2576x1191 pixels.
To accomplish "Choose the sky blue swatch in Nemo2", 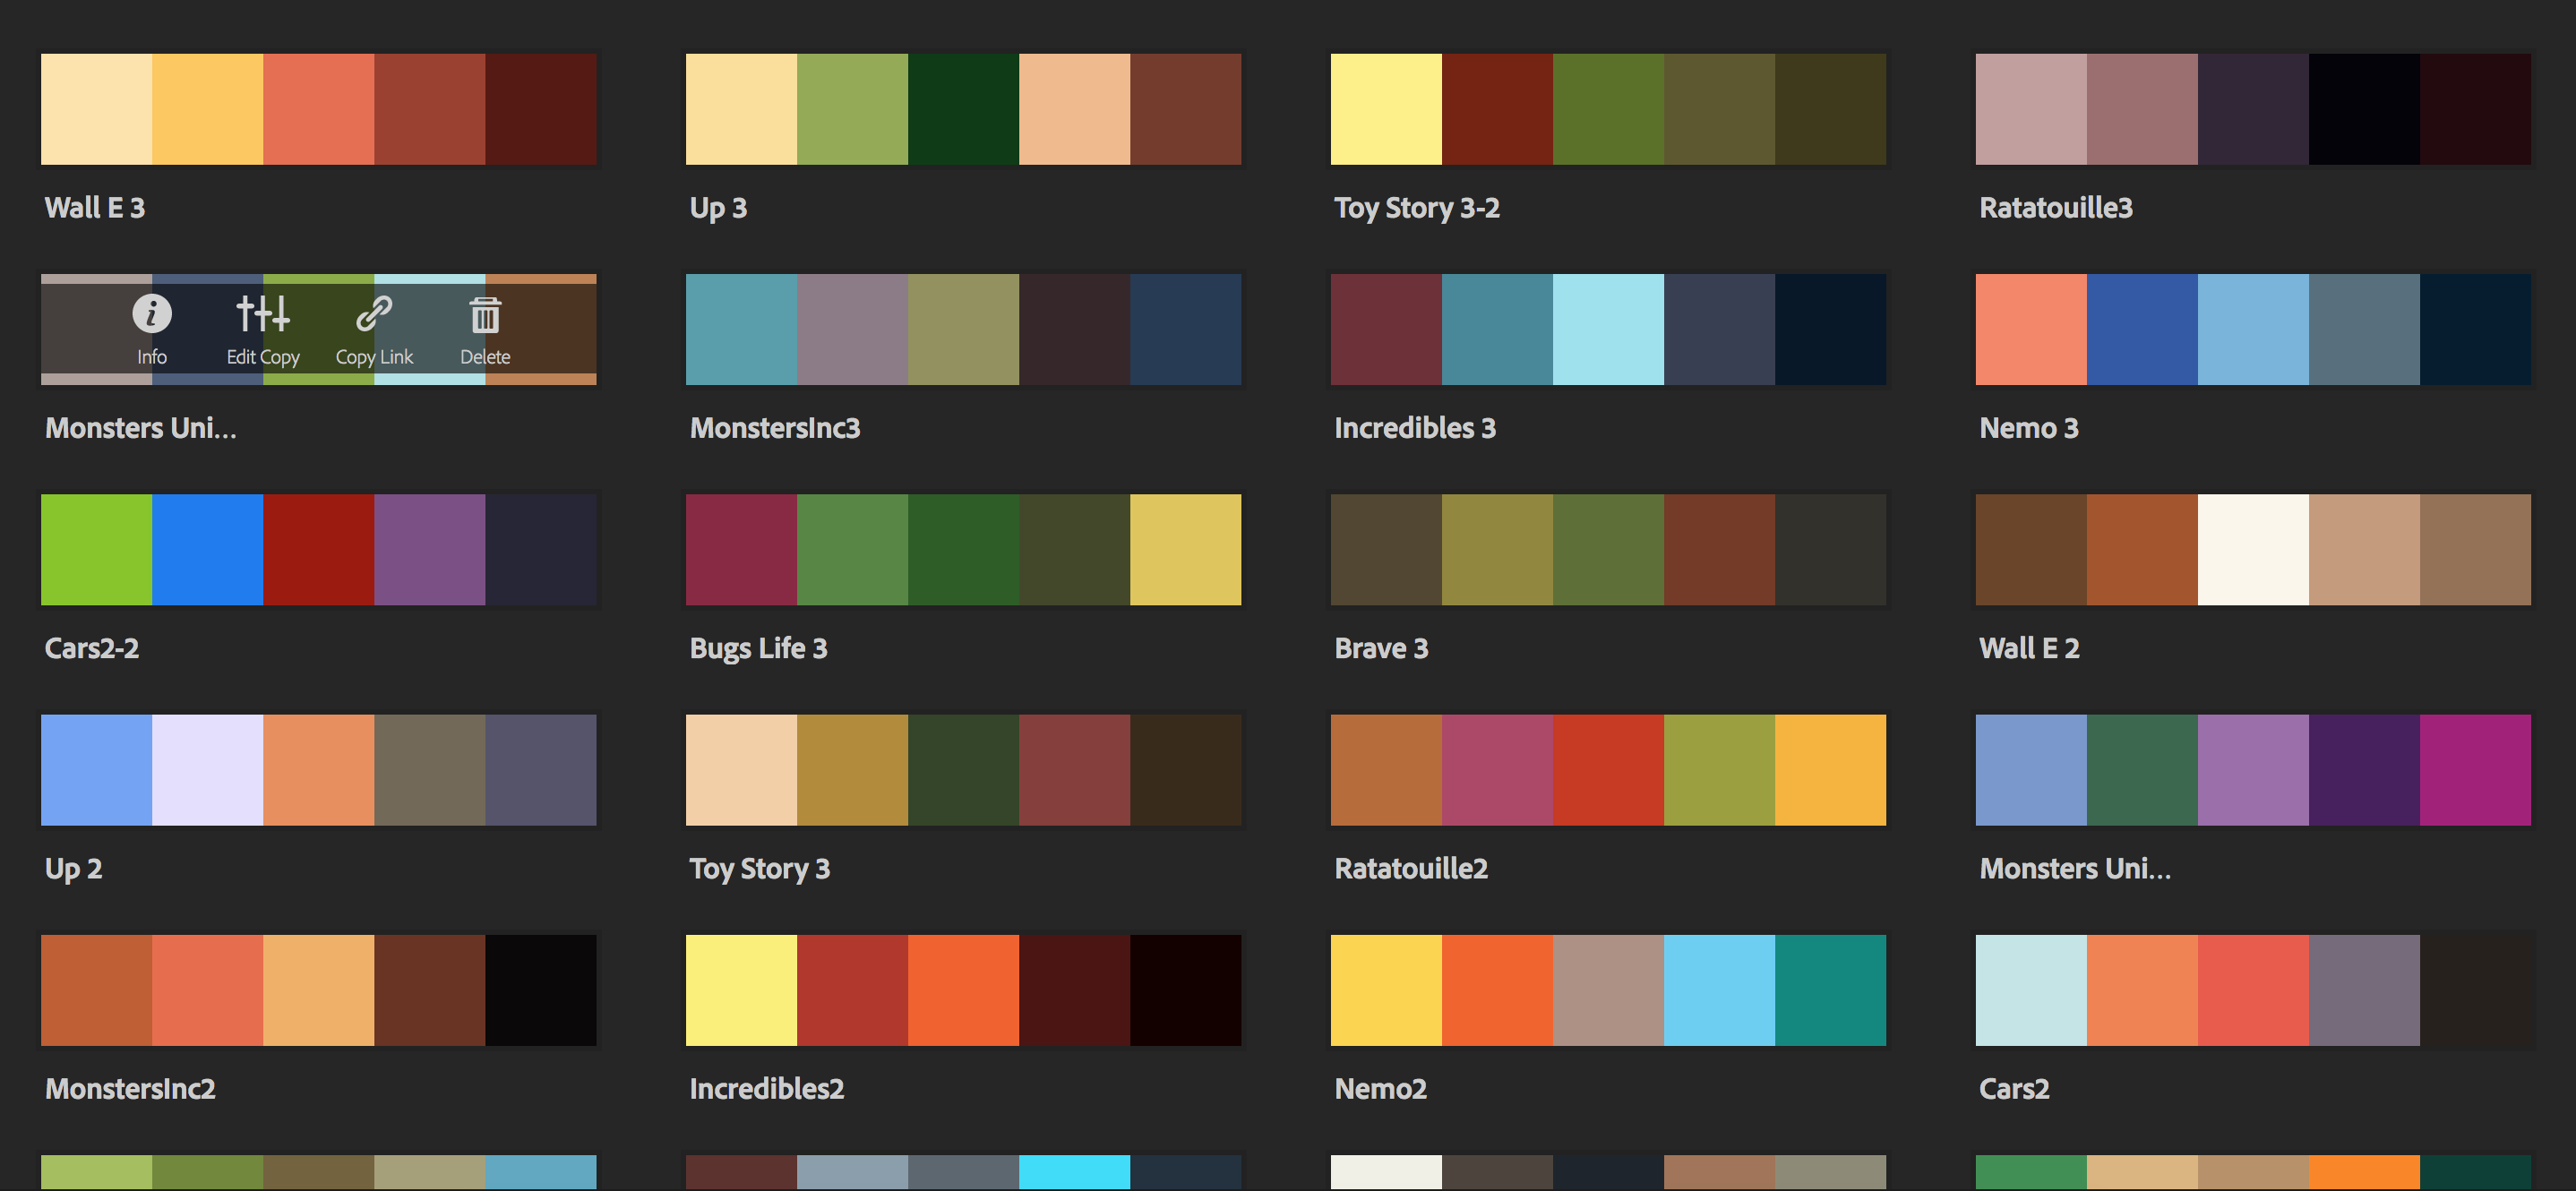I will pyautogui.click(x=1719, y=990).
